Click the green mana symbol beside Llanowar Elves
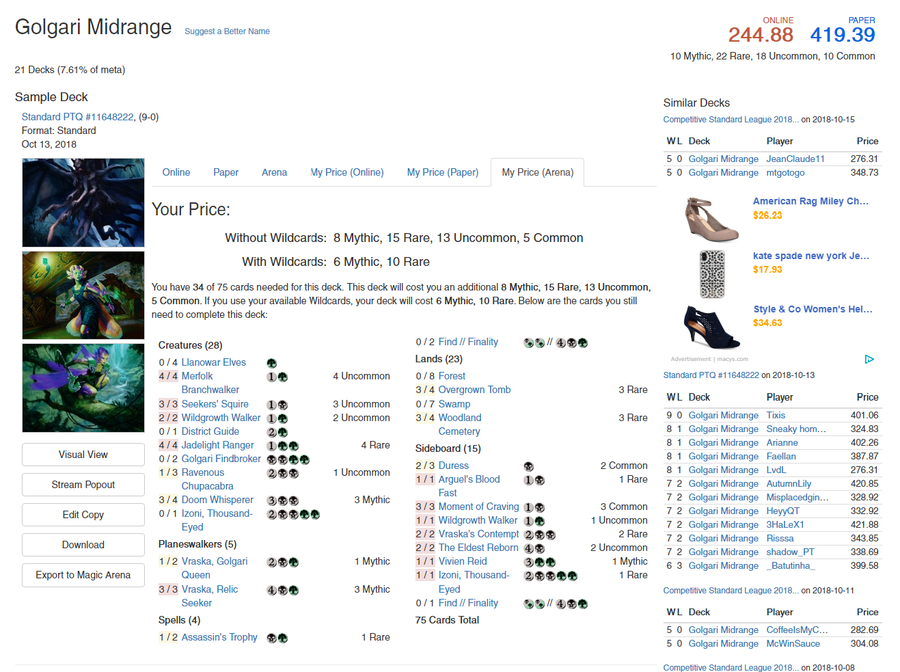Screen dimensions: 900x672 click(x=272, y=363)
